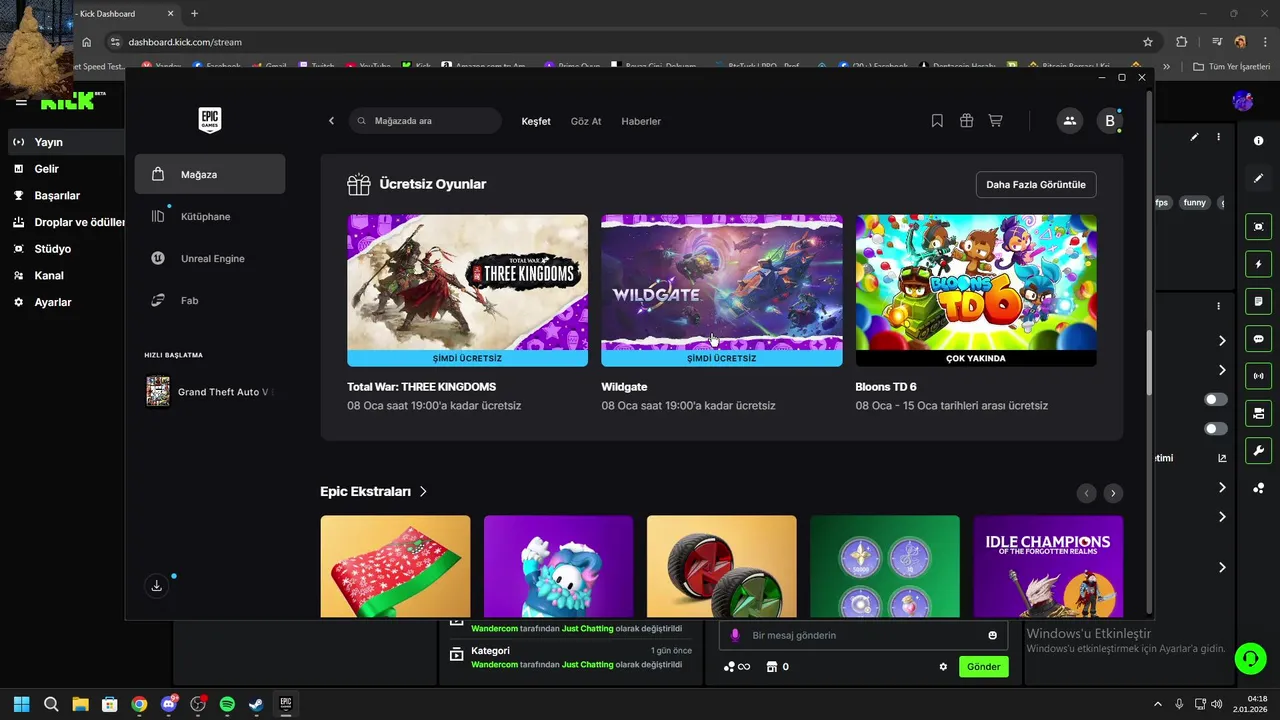Go back with the Epic launcher back arrow
The height and width of the screenshot is (720, 1280).
(x=332, y=121)
